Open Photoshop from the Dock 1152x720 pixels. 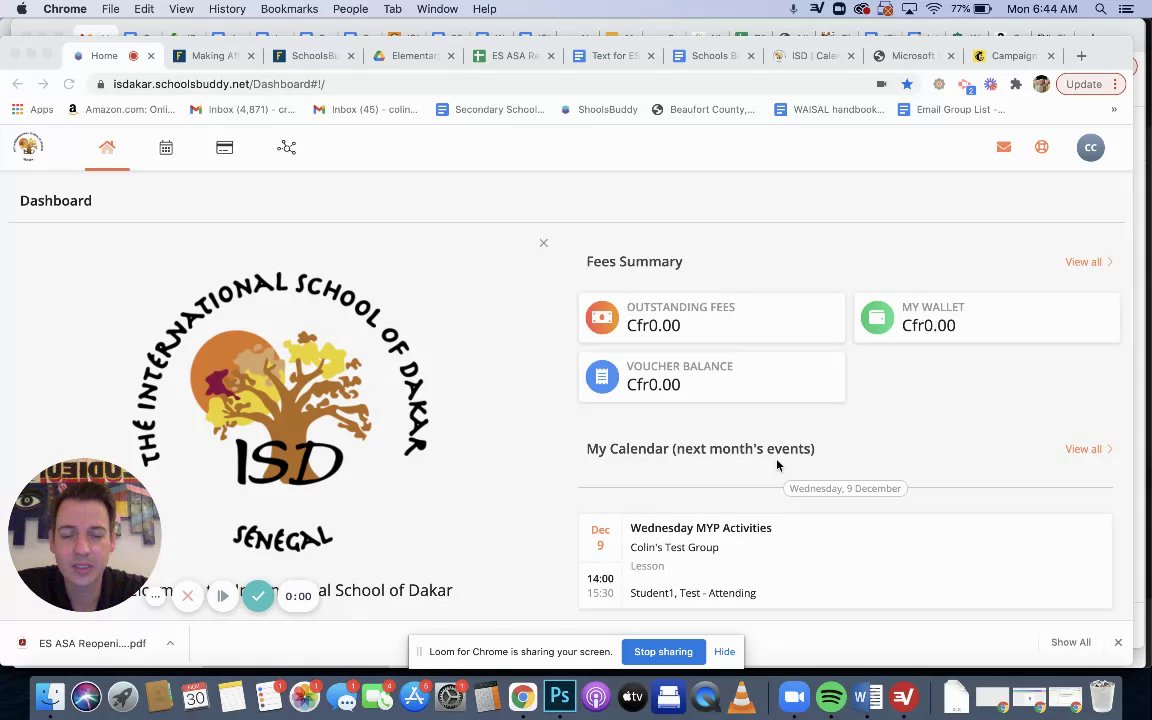(x=559, y=696)
